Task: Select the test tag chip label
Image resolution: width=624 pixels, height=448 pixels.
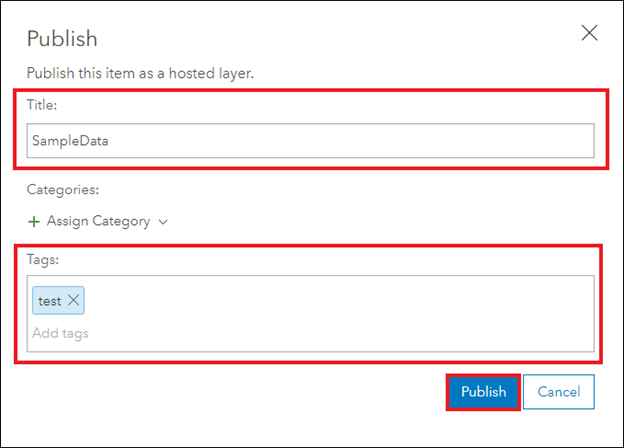Action: coord(50,301)
